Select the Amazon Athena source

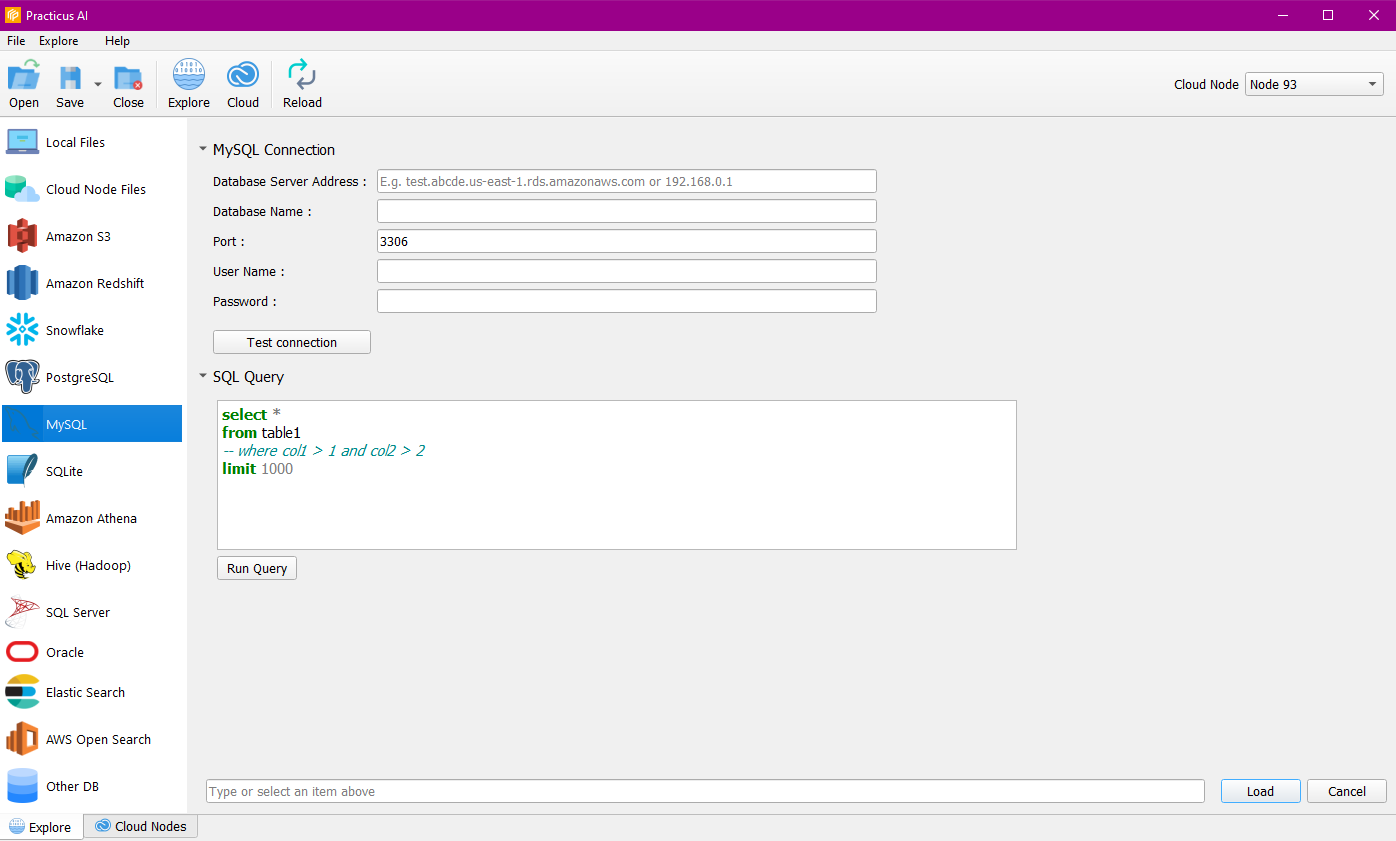coord(91,518)
